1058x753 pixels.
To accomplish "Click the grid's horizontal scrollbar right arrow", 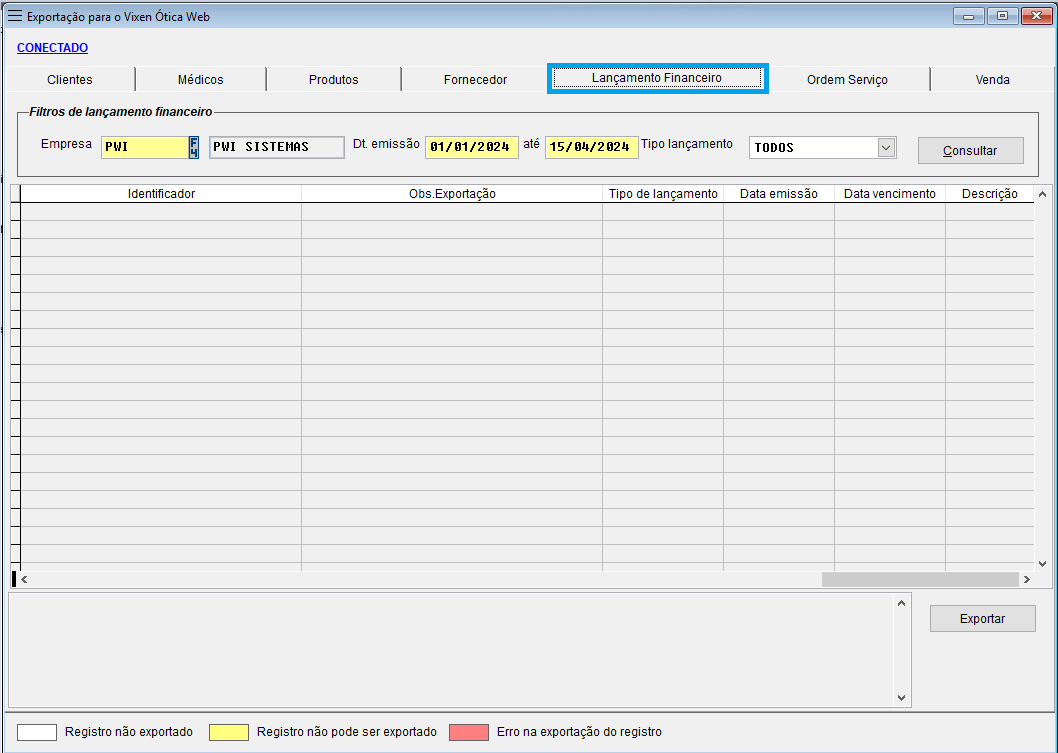I will [1026, 579].
